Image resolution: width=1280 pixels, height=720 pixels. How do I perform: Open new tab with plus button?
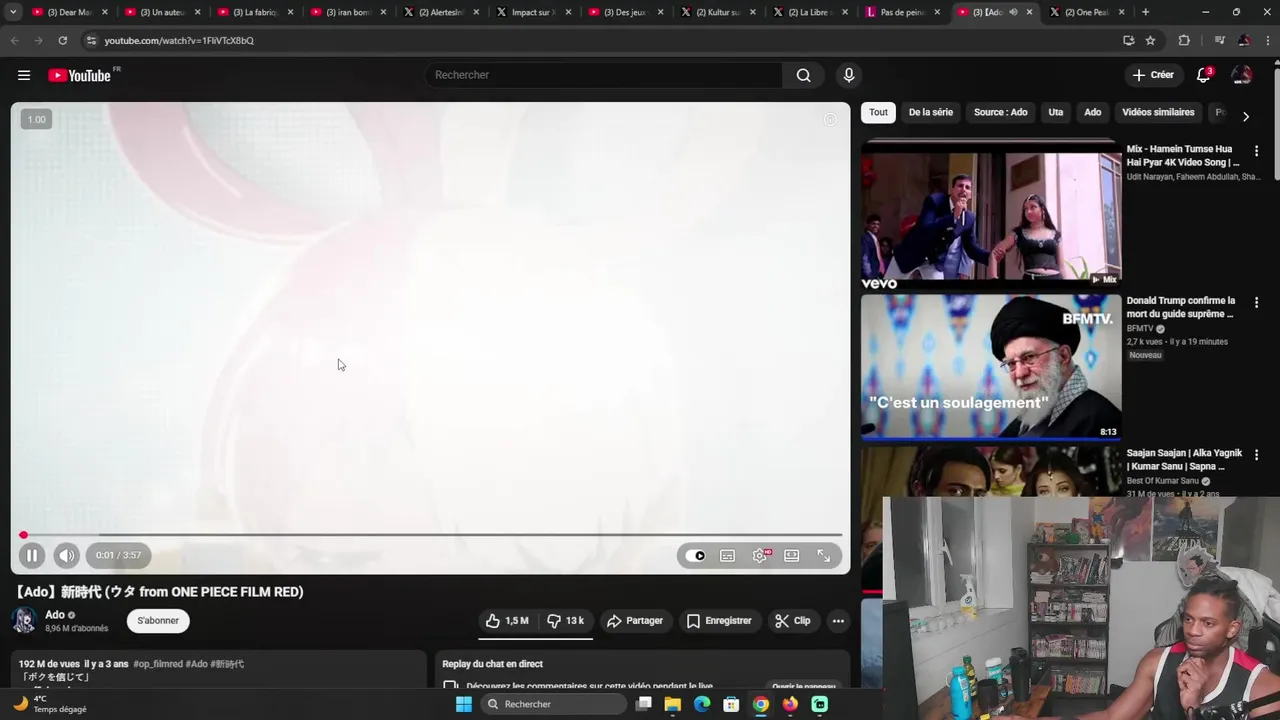pos(1145,12)
